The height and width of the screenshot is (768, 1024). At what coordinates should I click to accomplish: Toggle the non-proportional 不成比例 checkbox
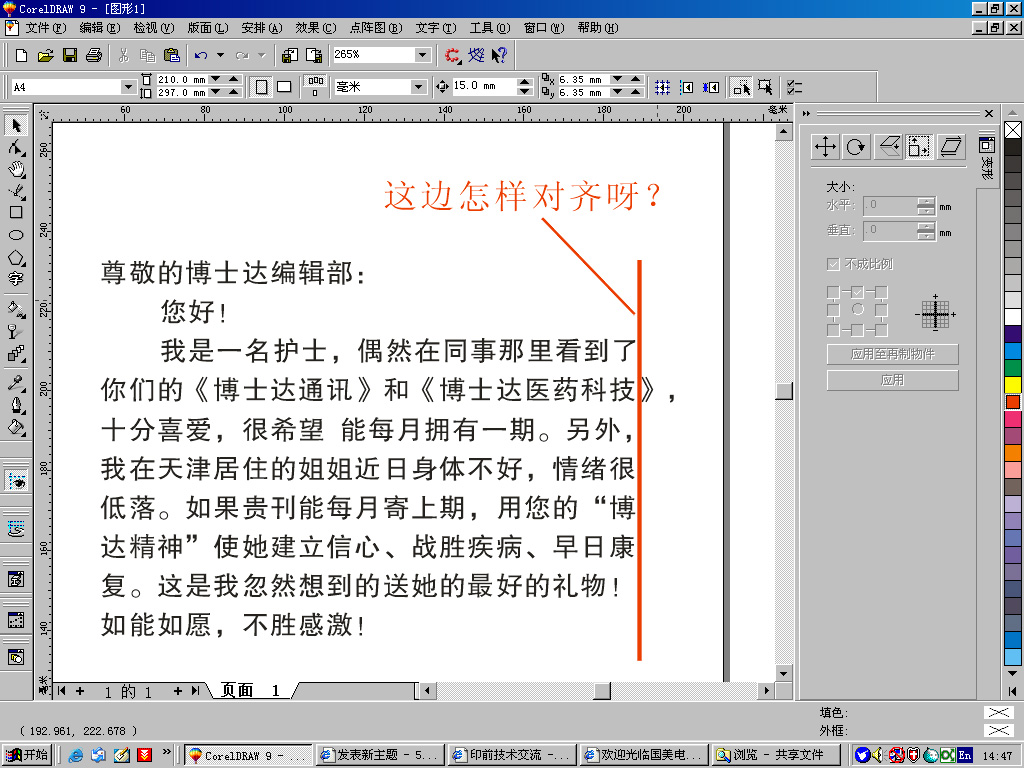833,264
